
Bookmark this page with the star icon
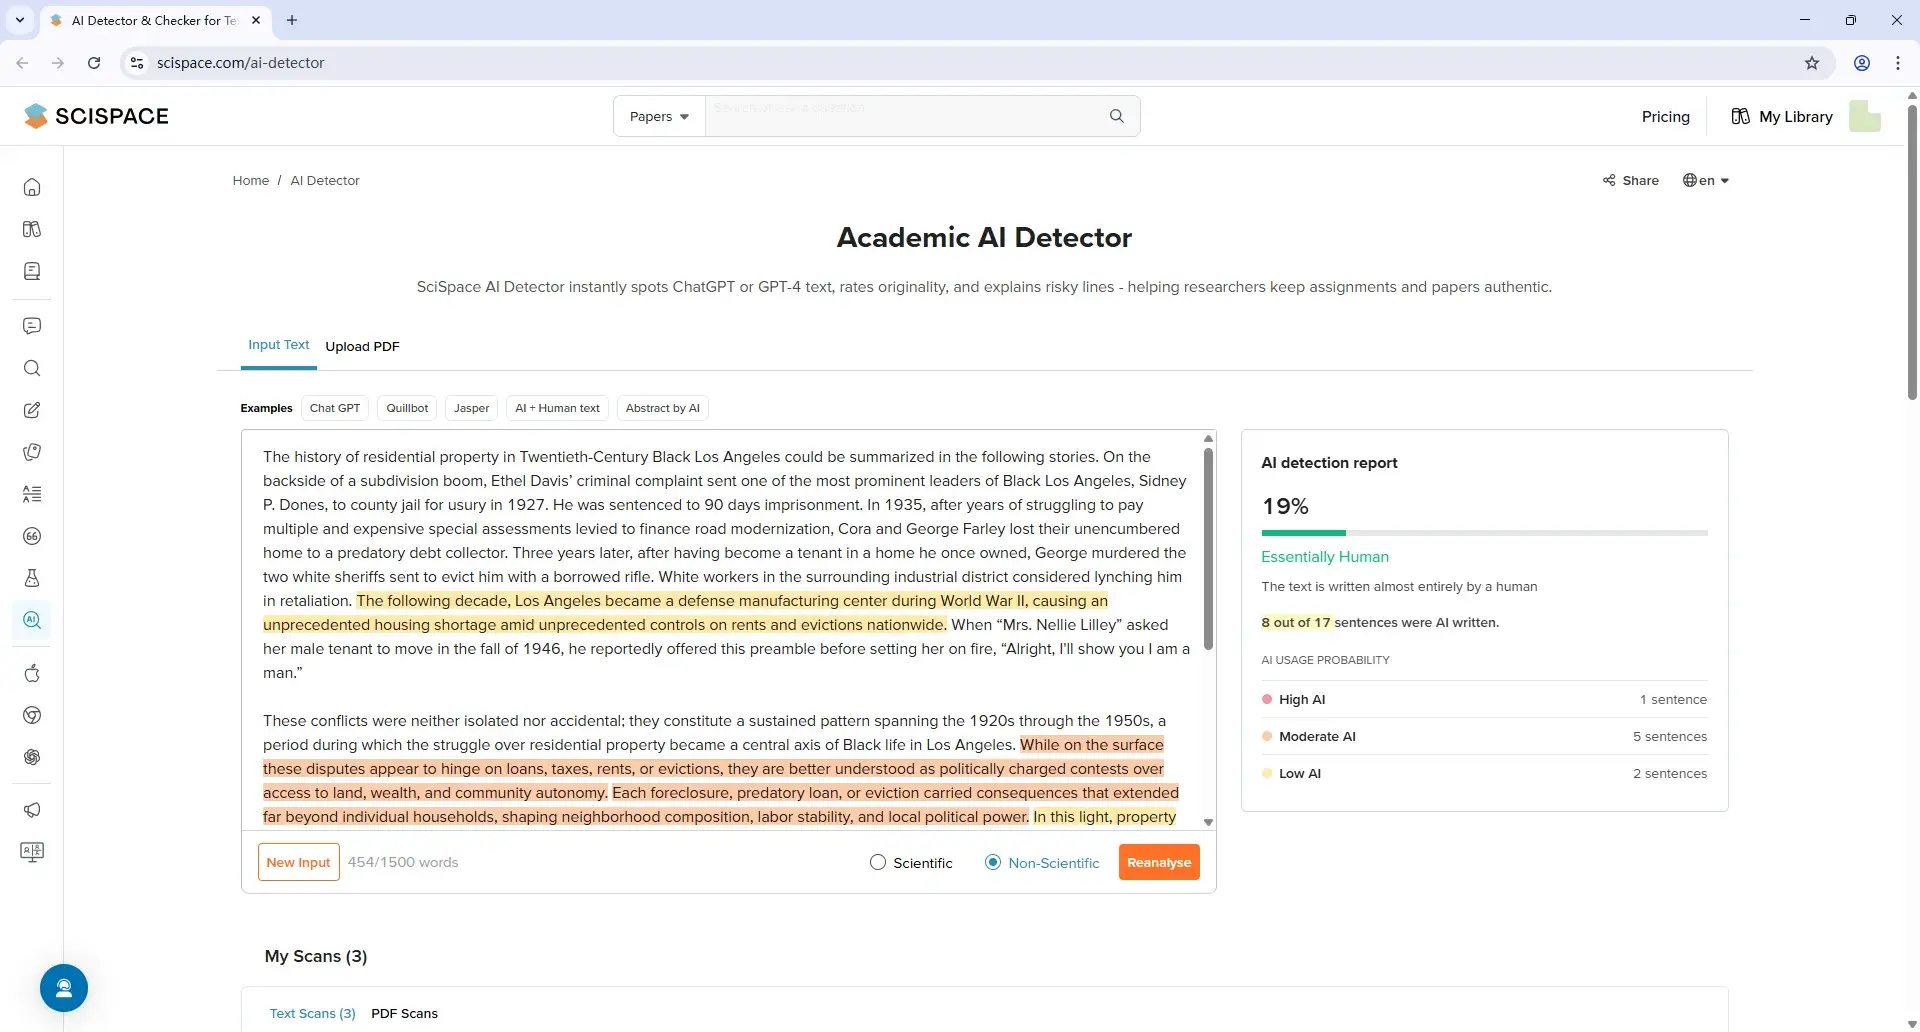(1812, 63)
